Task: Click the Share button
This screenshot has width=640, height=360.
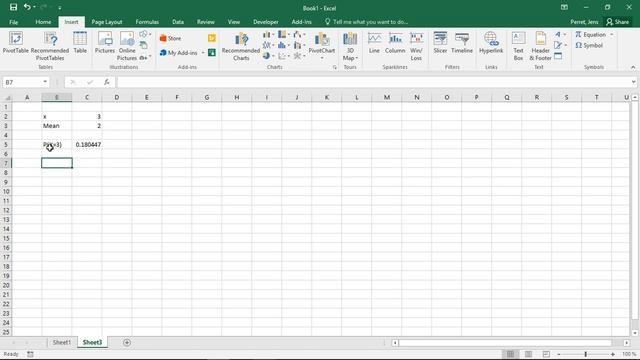Action: (618, 22)
